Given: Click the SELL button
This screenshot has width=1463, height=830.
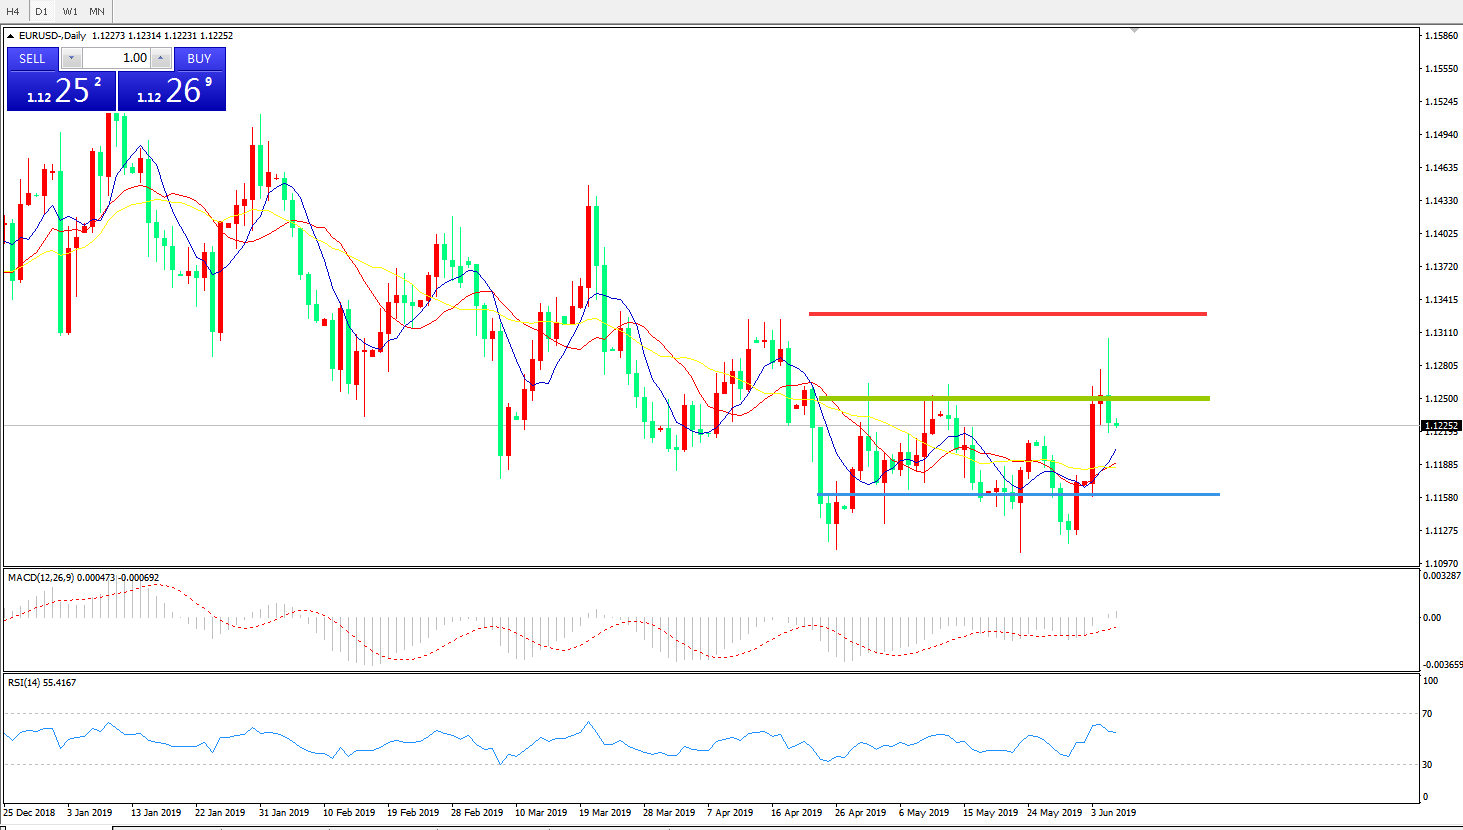Looking at the screenshot, I should pyautogui.click(x=32, y=58).
